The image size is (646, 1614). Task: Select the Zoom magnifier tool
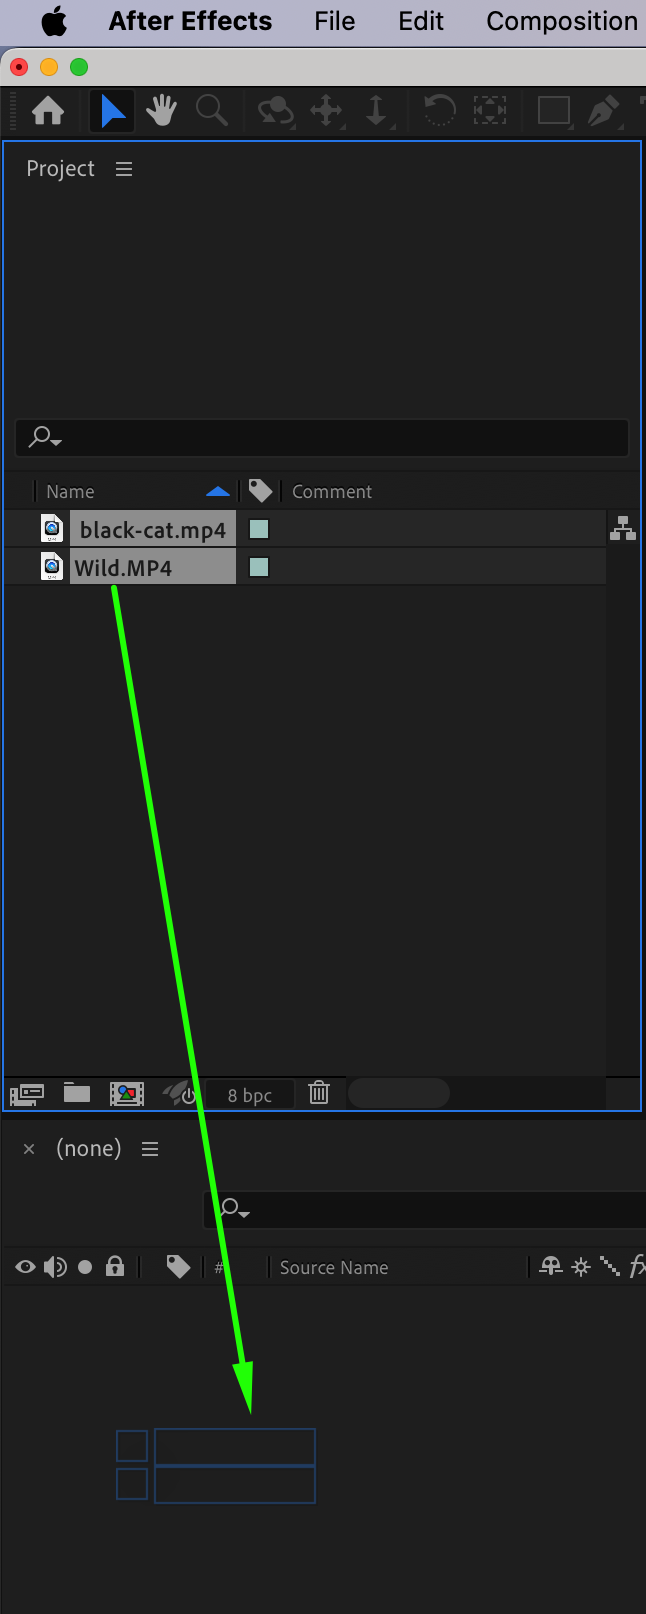click(x=211, y=110)
